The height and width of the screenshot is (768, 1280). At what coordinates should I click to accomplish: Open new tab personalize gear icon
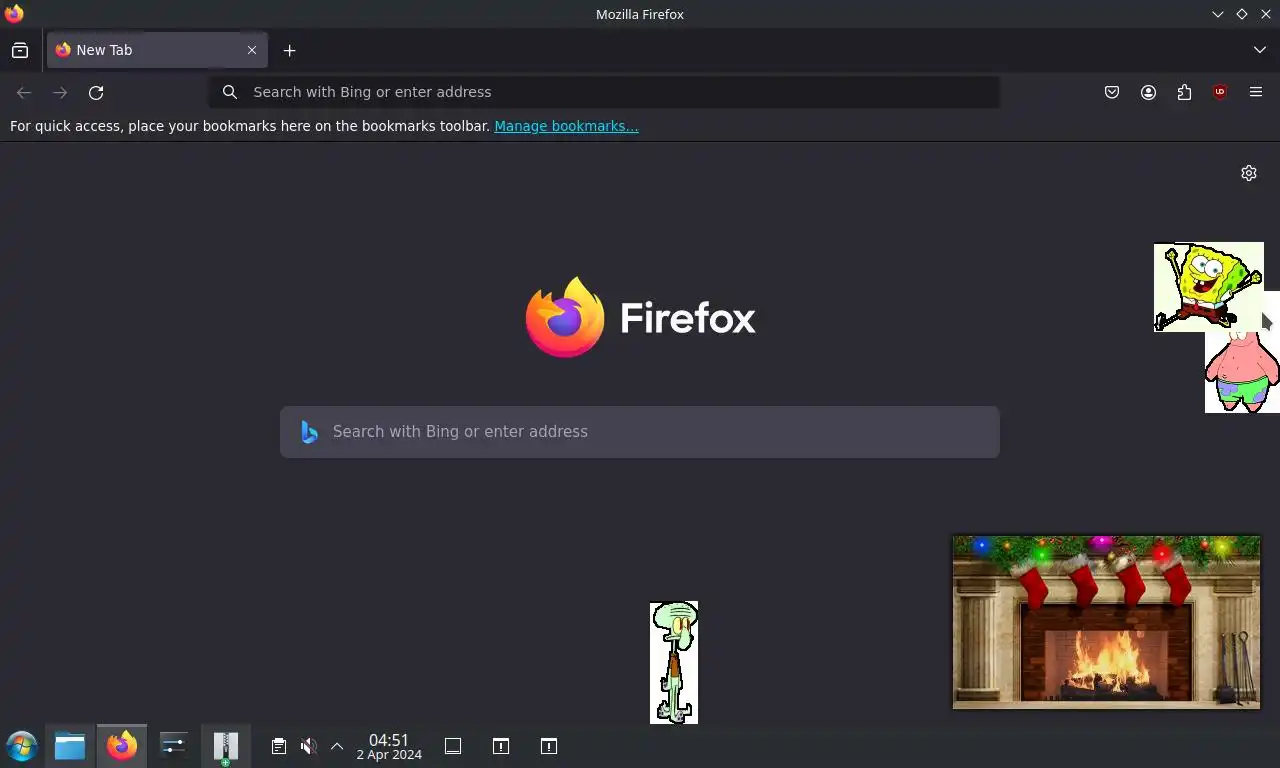pyautogui.click(x=1249, y=173)
